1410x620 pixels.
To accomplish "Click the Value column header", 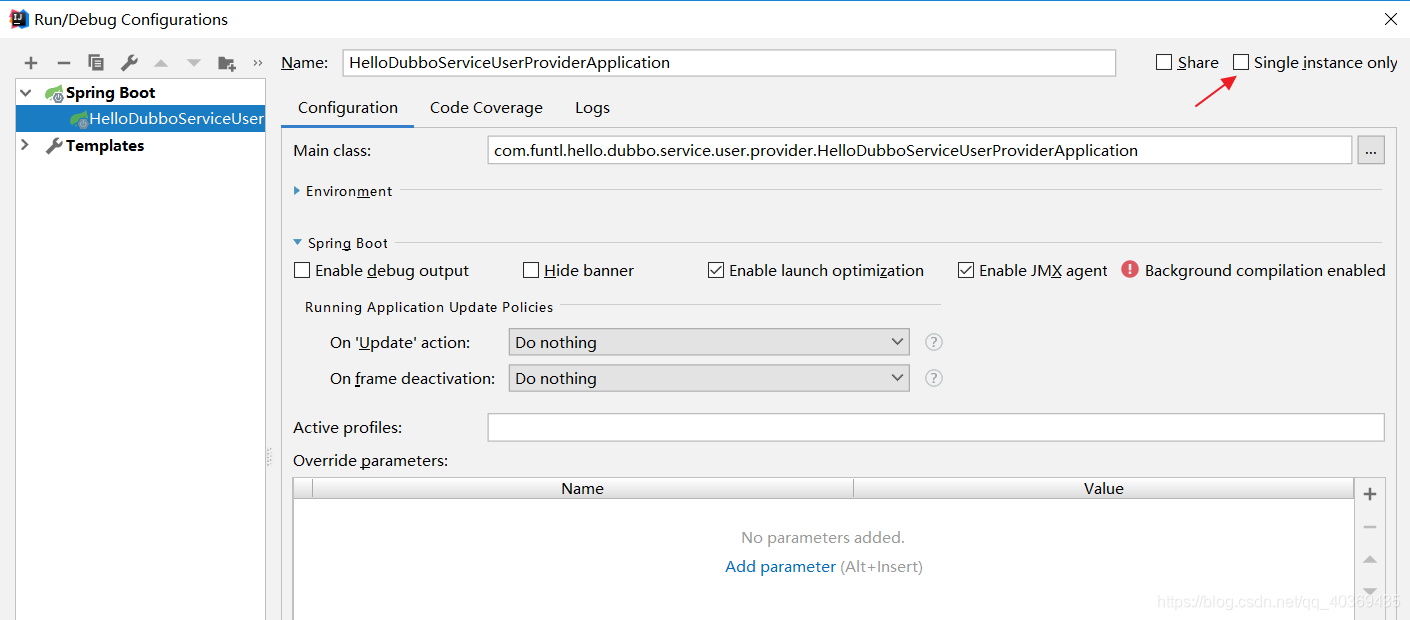I will click(x=1104, y=489).
